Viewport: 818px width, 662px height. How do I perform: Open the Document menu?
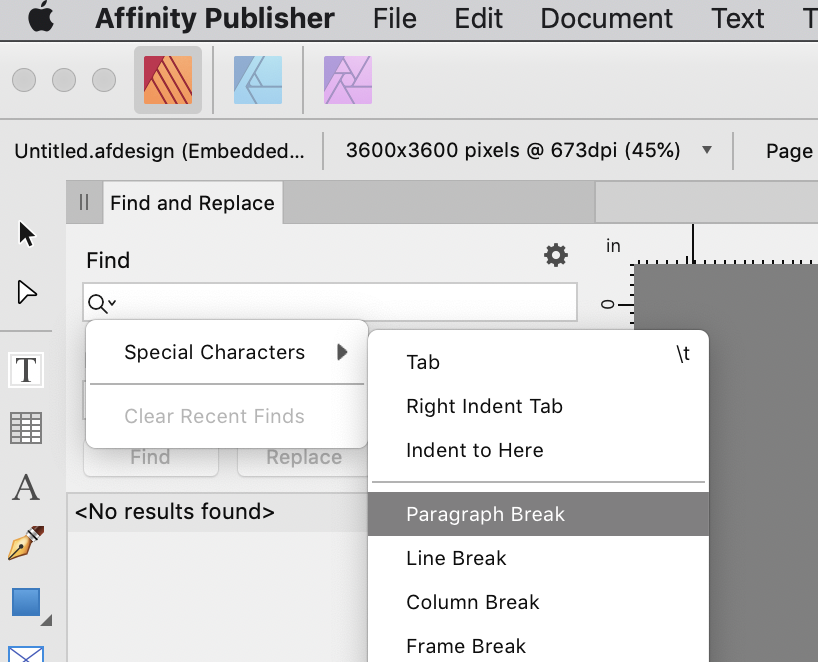[605, 18]
